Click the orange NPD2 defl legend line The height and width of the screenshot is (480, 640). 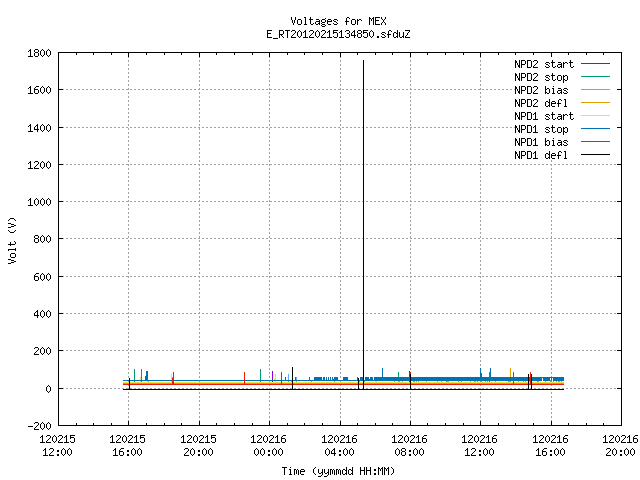[595, 103]
